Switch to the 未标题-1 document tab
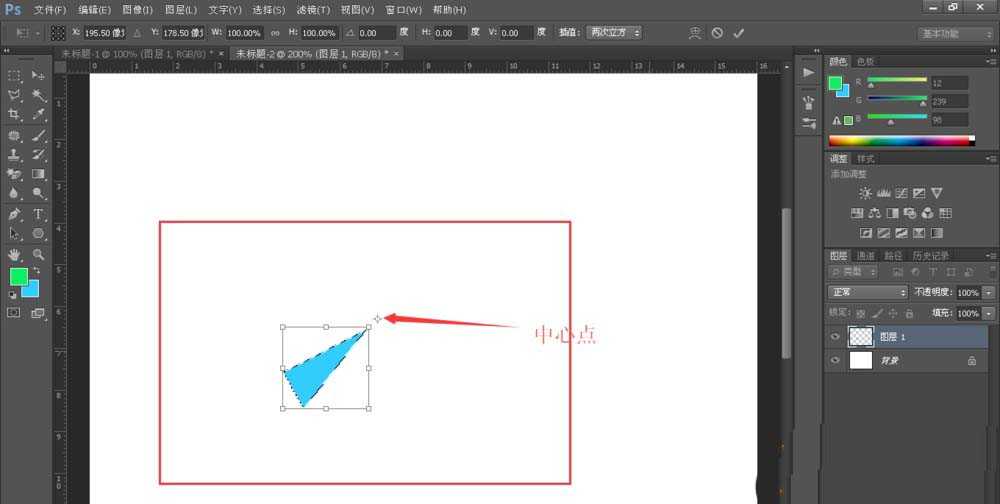 coord(135,53)
